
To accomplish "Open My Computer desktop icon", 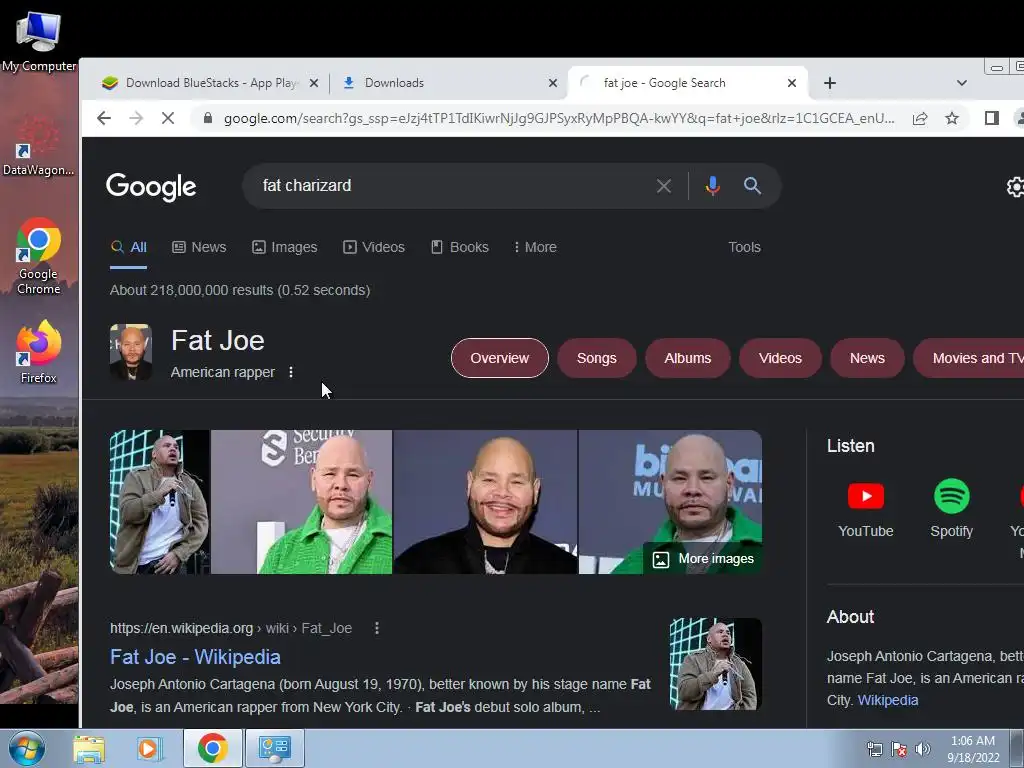I will (x=39, y=40).
